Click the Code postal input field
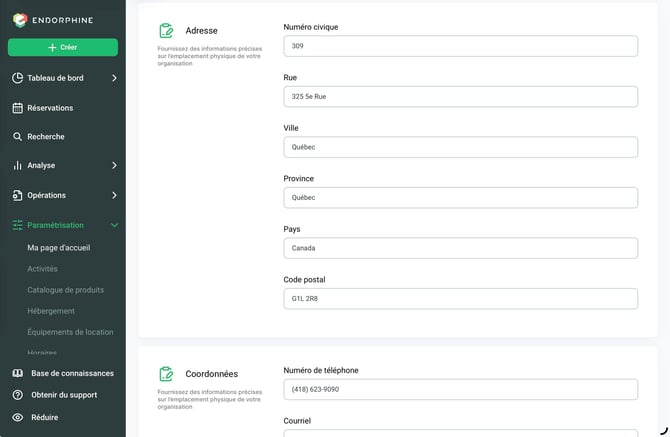670x437 pixels. (461, 299)
